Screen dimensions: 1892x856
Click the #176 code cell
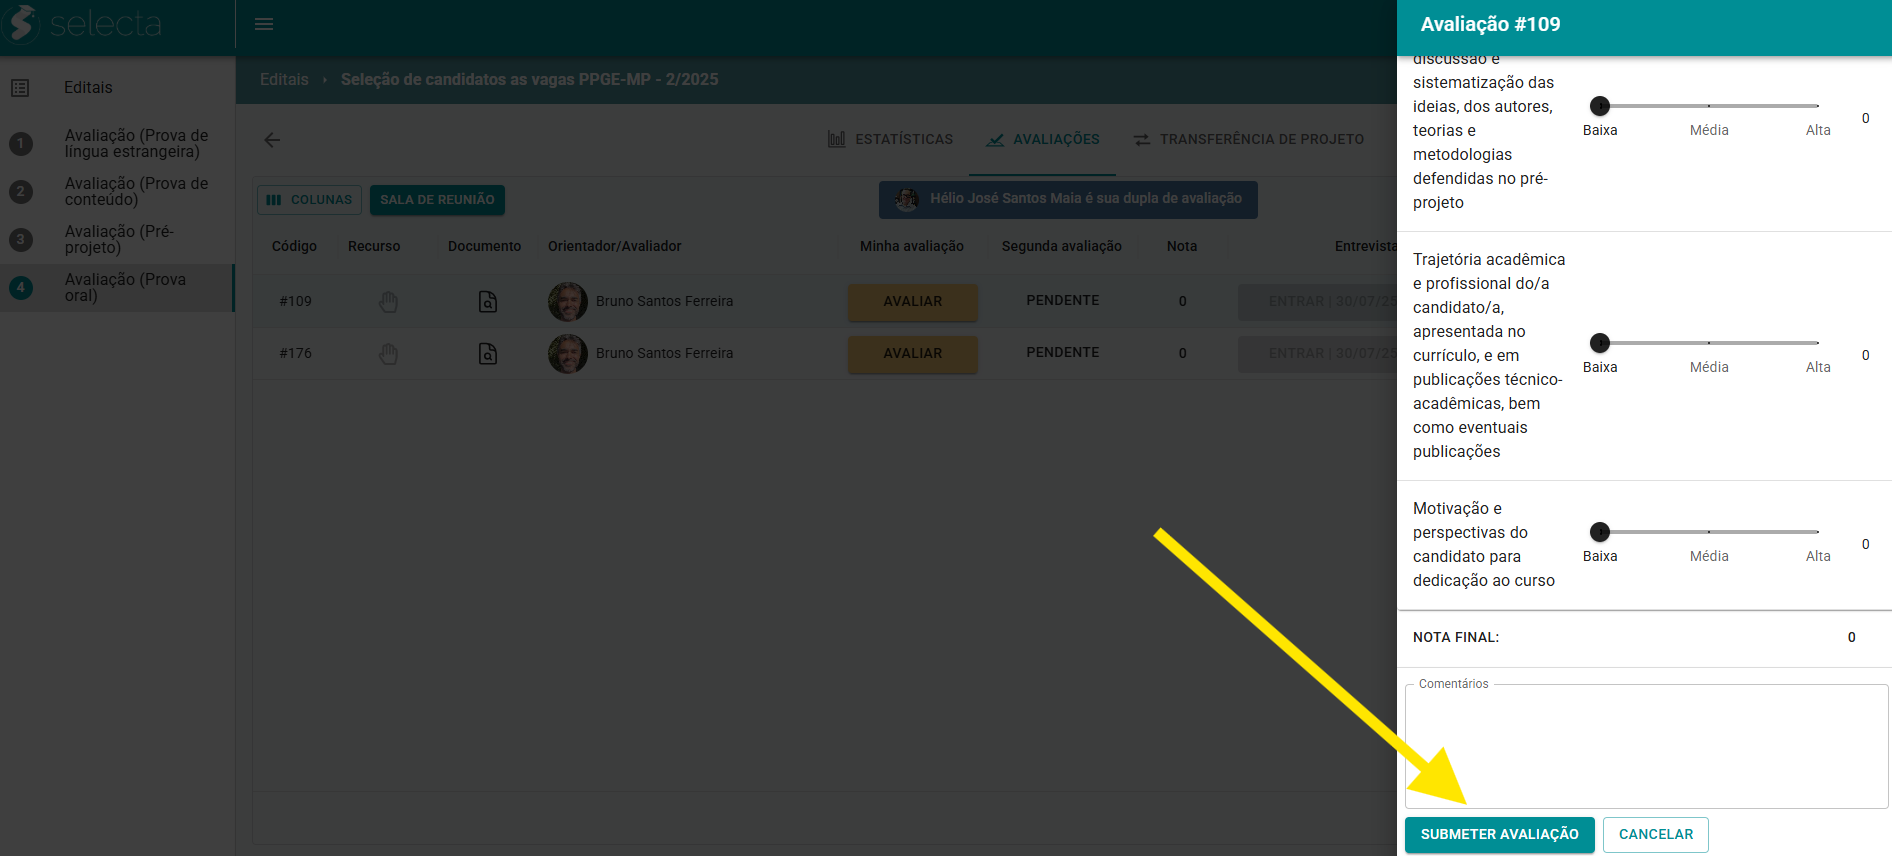click(x=296, y=353)
